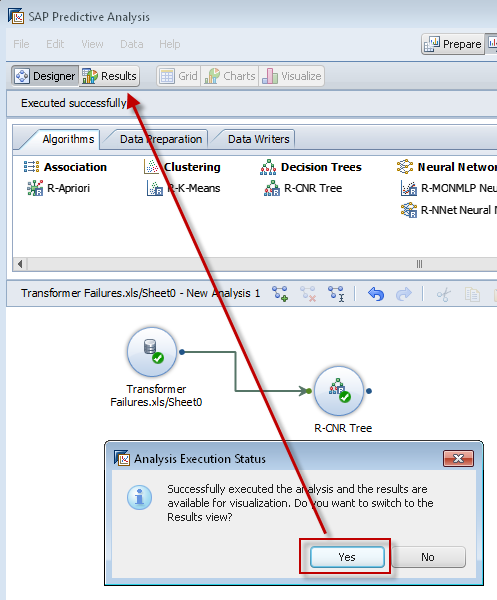
Task: Click the undo arrow in analysis toolbar
Action: (376, 294)
